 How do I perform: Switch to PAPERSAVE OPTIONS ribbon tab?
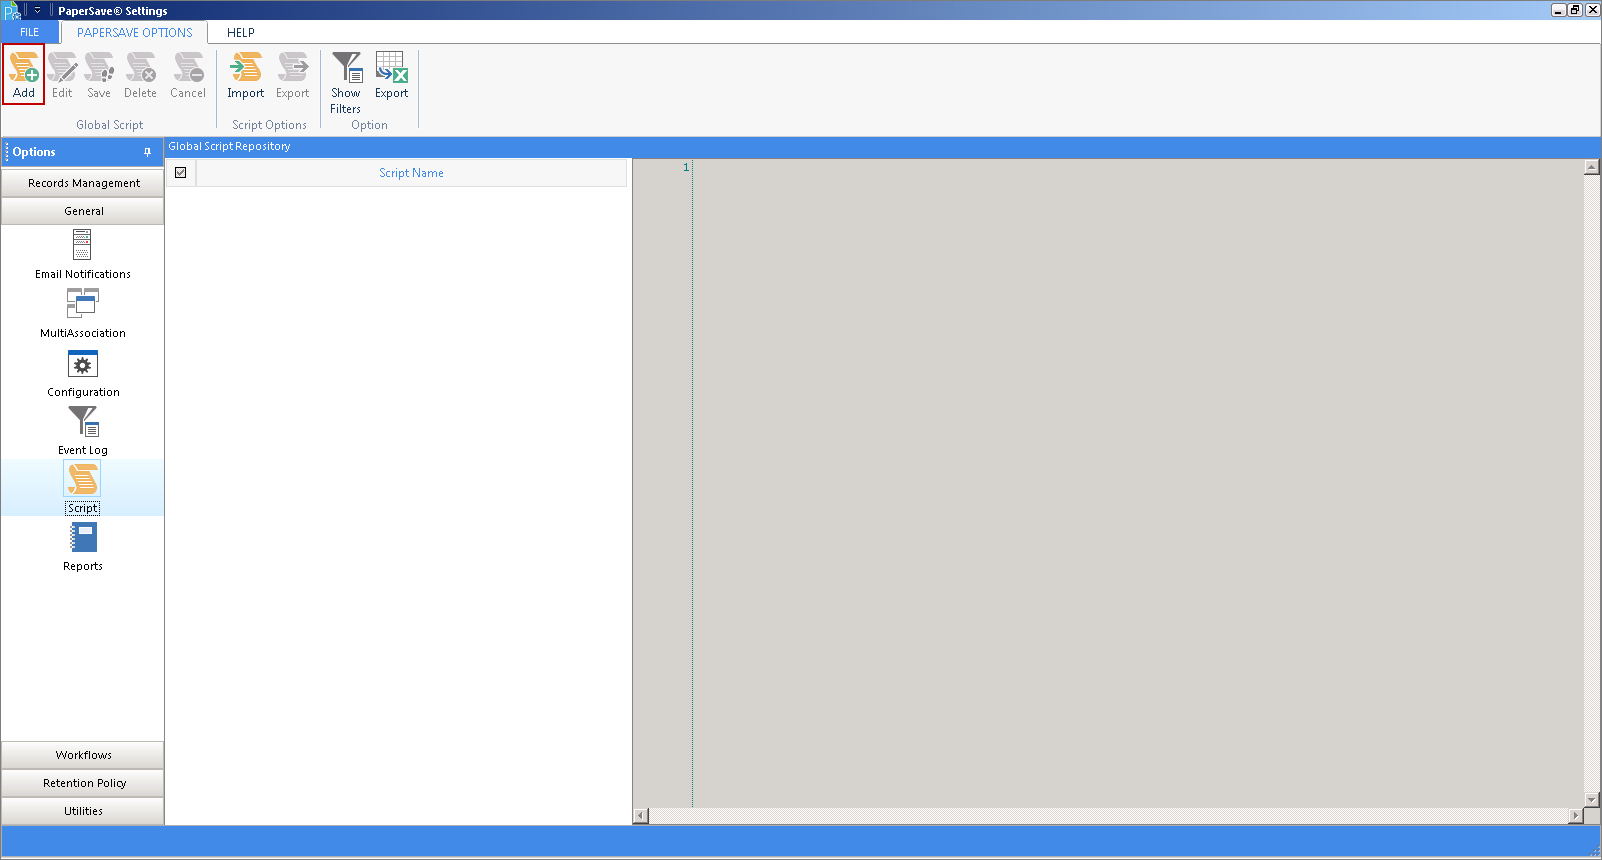pos(135,32)
